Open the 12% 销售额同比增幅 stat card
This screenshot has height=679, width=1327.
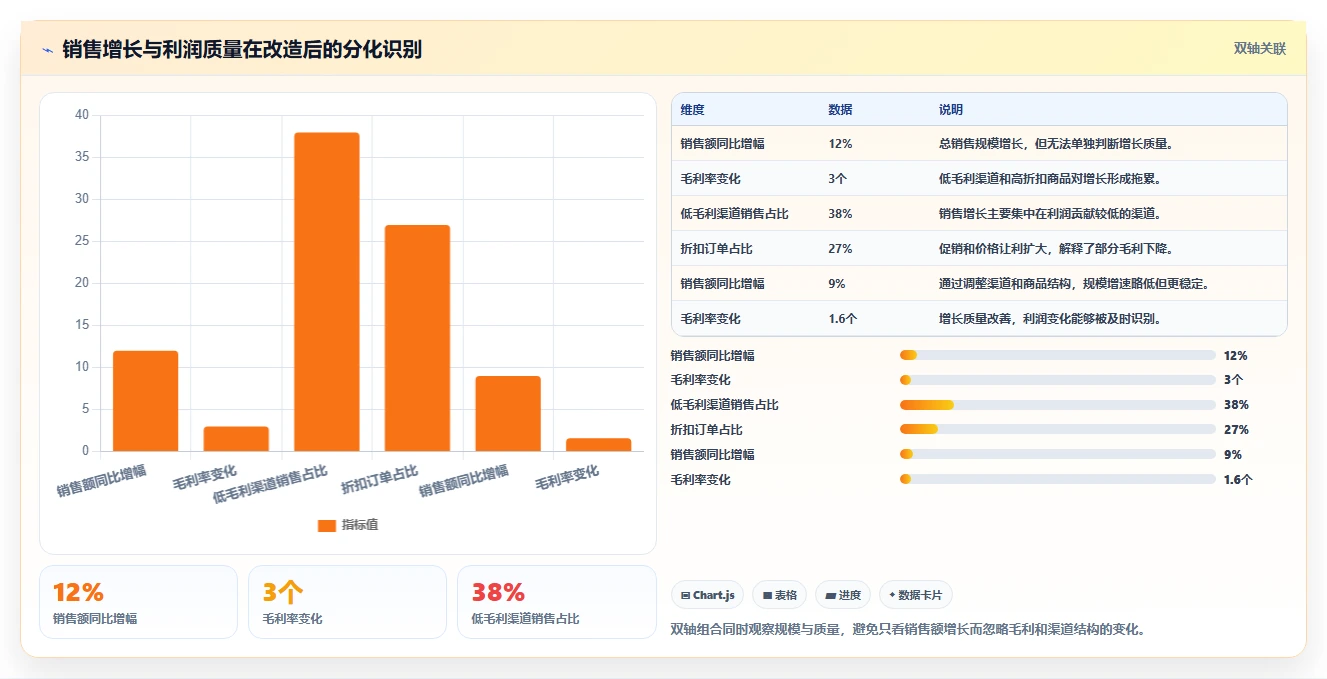[x=138, y=602]
